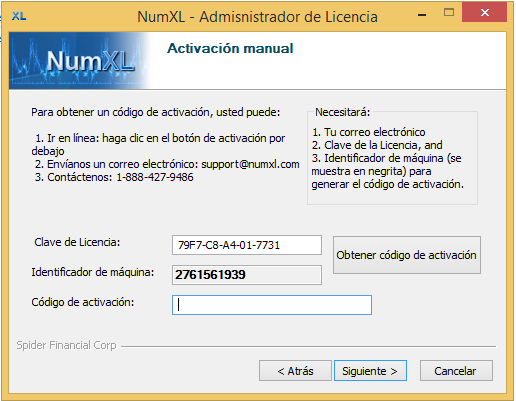
Task: Click into the Código de activación field
Action: point(272,305)
